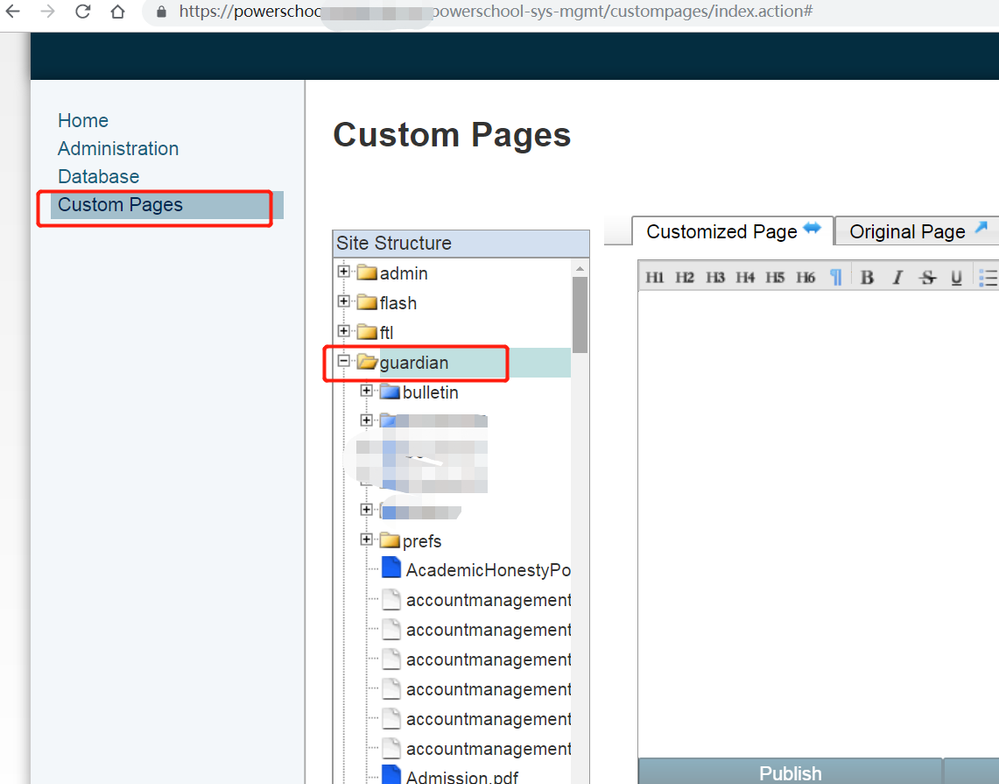Toggle underline formatting
The width and height of the screenshot is (999, 784).
pyautogui.click(x=956, y=278)
